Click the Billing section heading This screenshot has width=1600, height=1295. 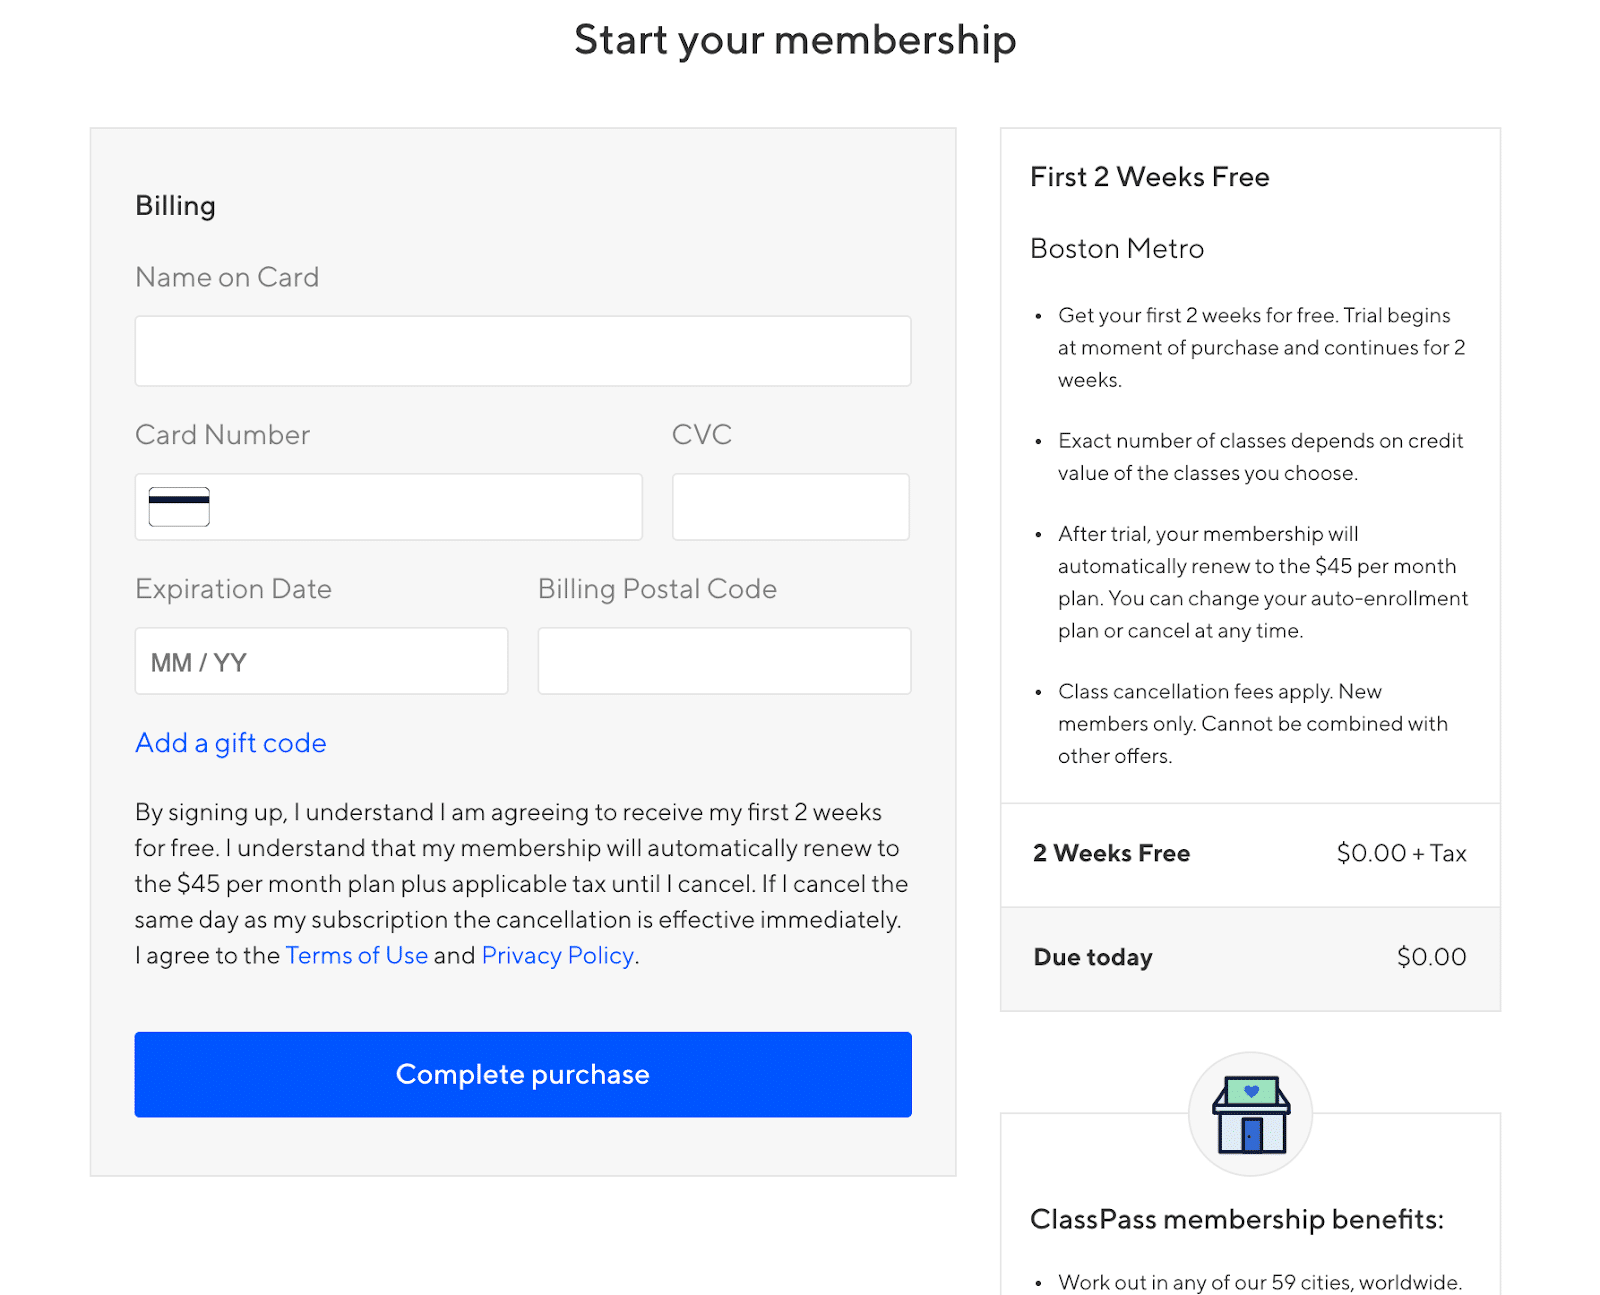(x=176, y=206)
